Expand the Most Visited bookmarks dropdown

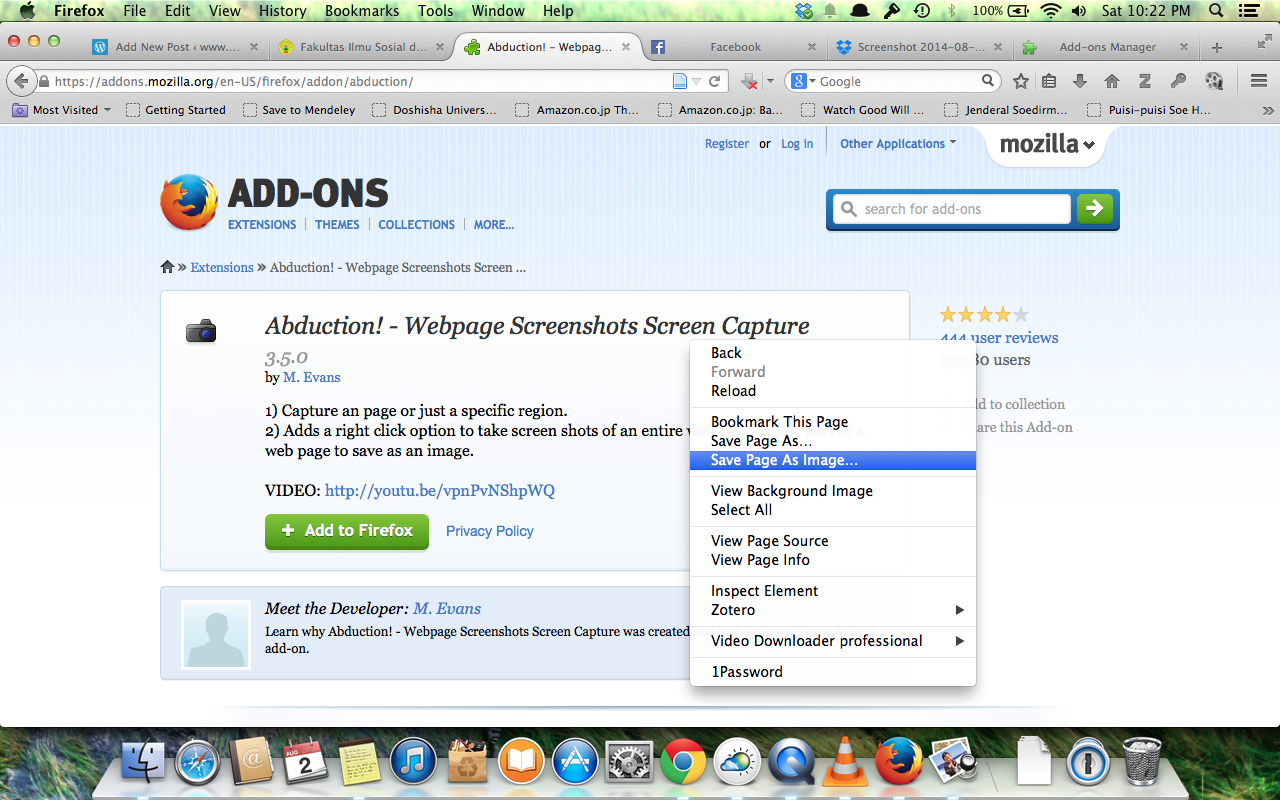62,110
